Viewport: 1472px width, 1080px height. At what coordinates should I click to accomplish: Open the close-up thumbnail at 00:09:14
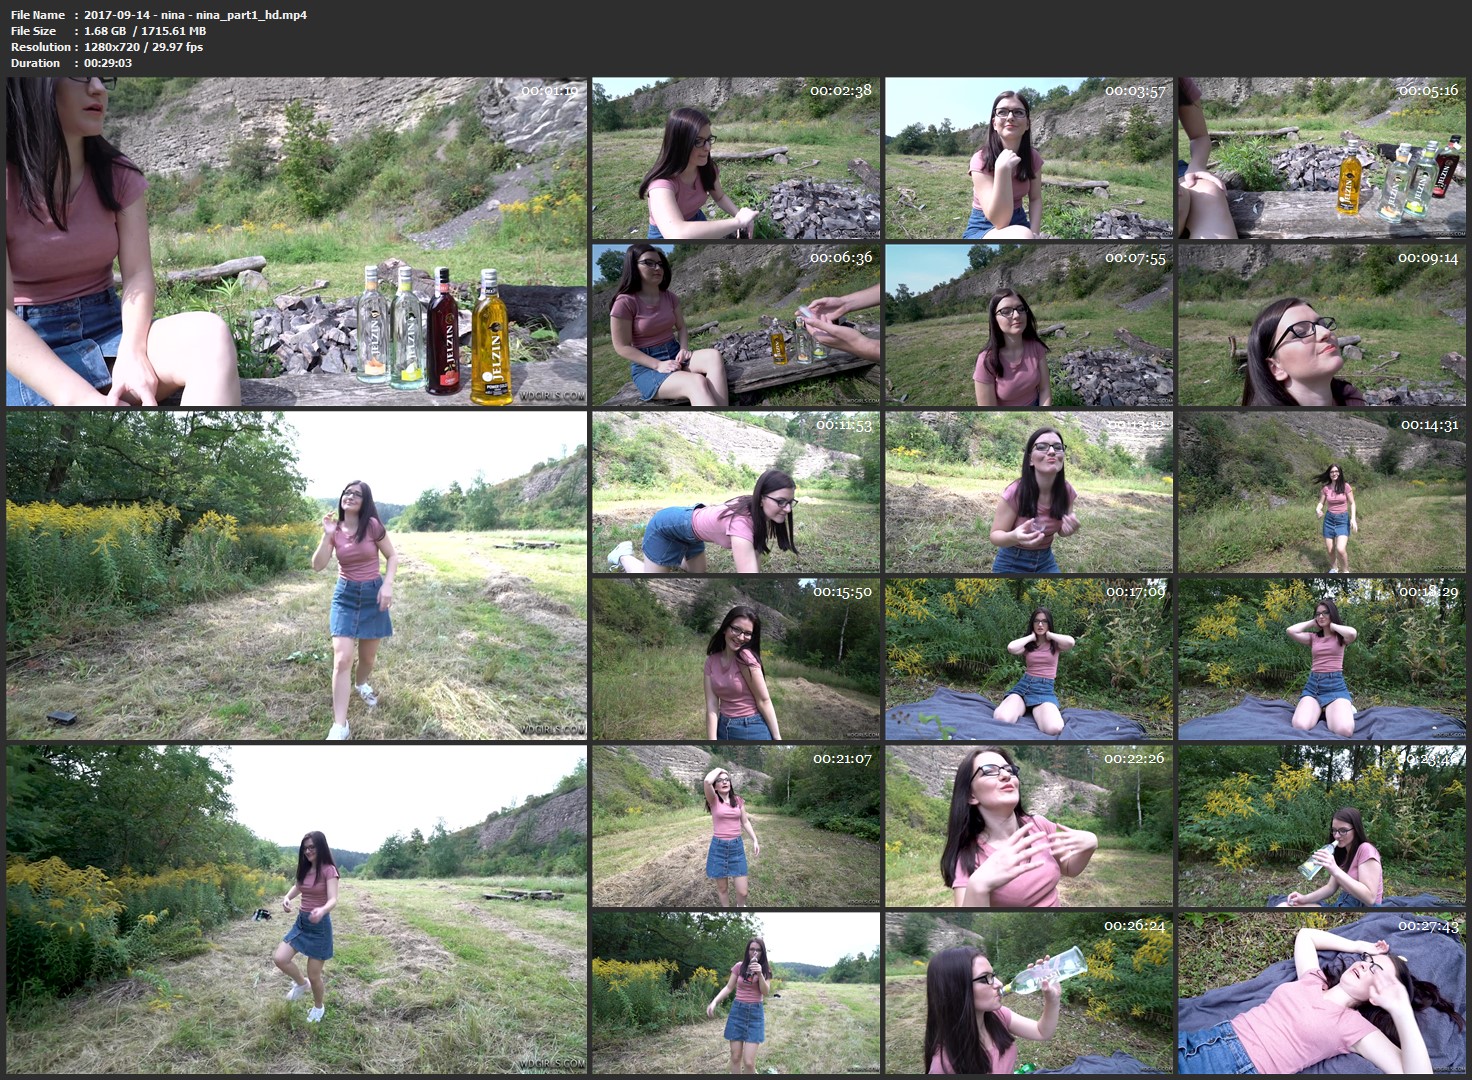(1322, 325)
